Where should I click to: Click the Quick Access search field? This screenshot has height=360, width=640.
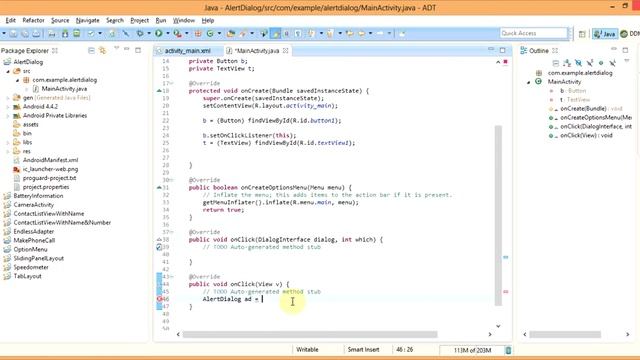coord(533,33)
